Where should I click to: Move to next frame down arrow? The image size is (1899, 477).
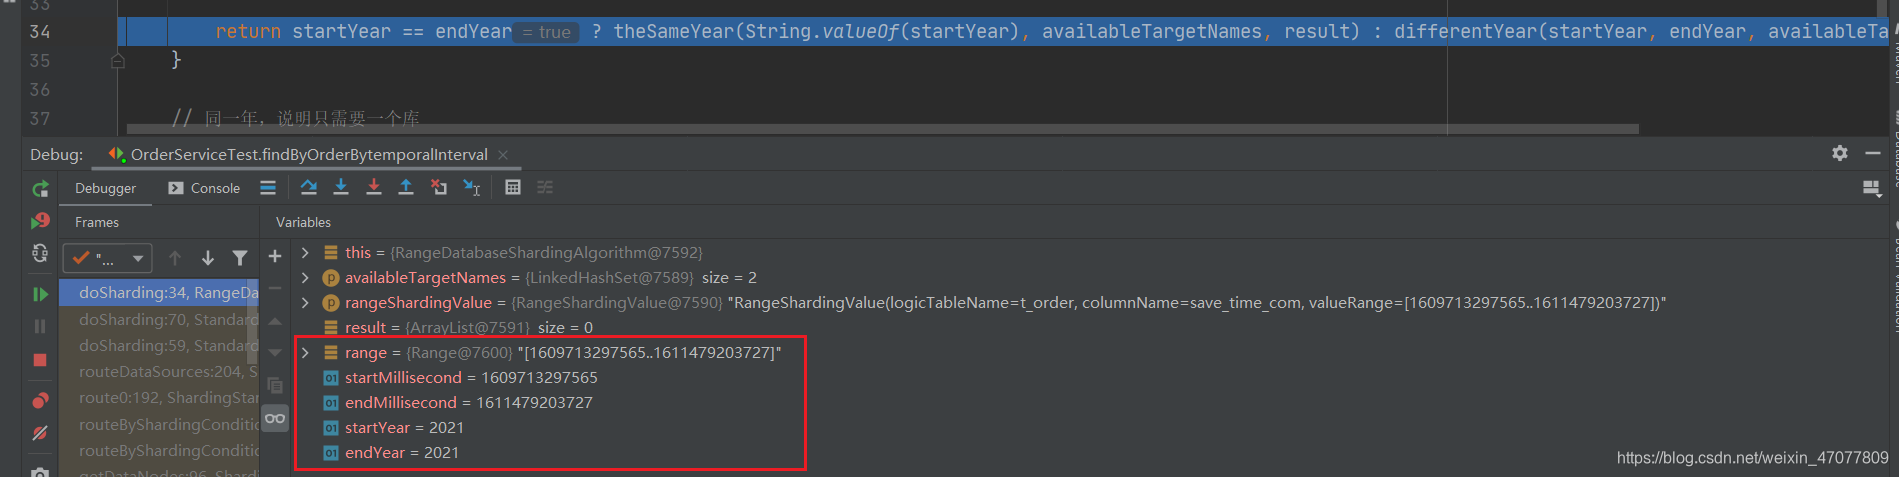208,258
